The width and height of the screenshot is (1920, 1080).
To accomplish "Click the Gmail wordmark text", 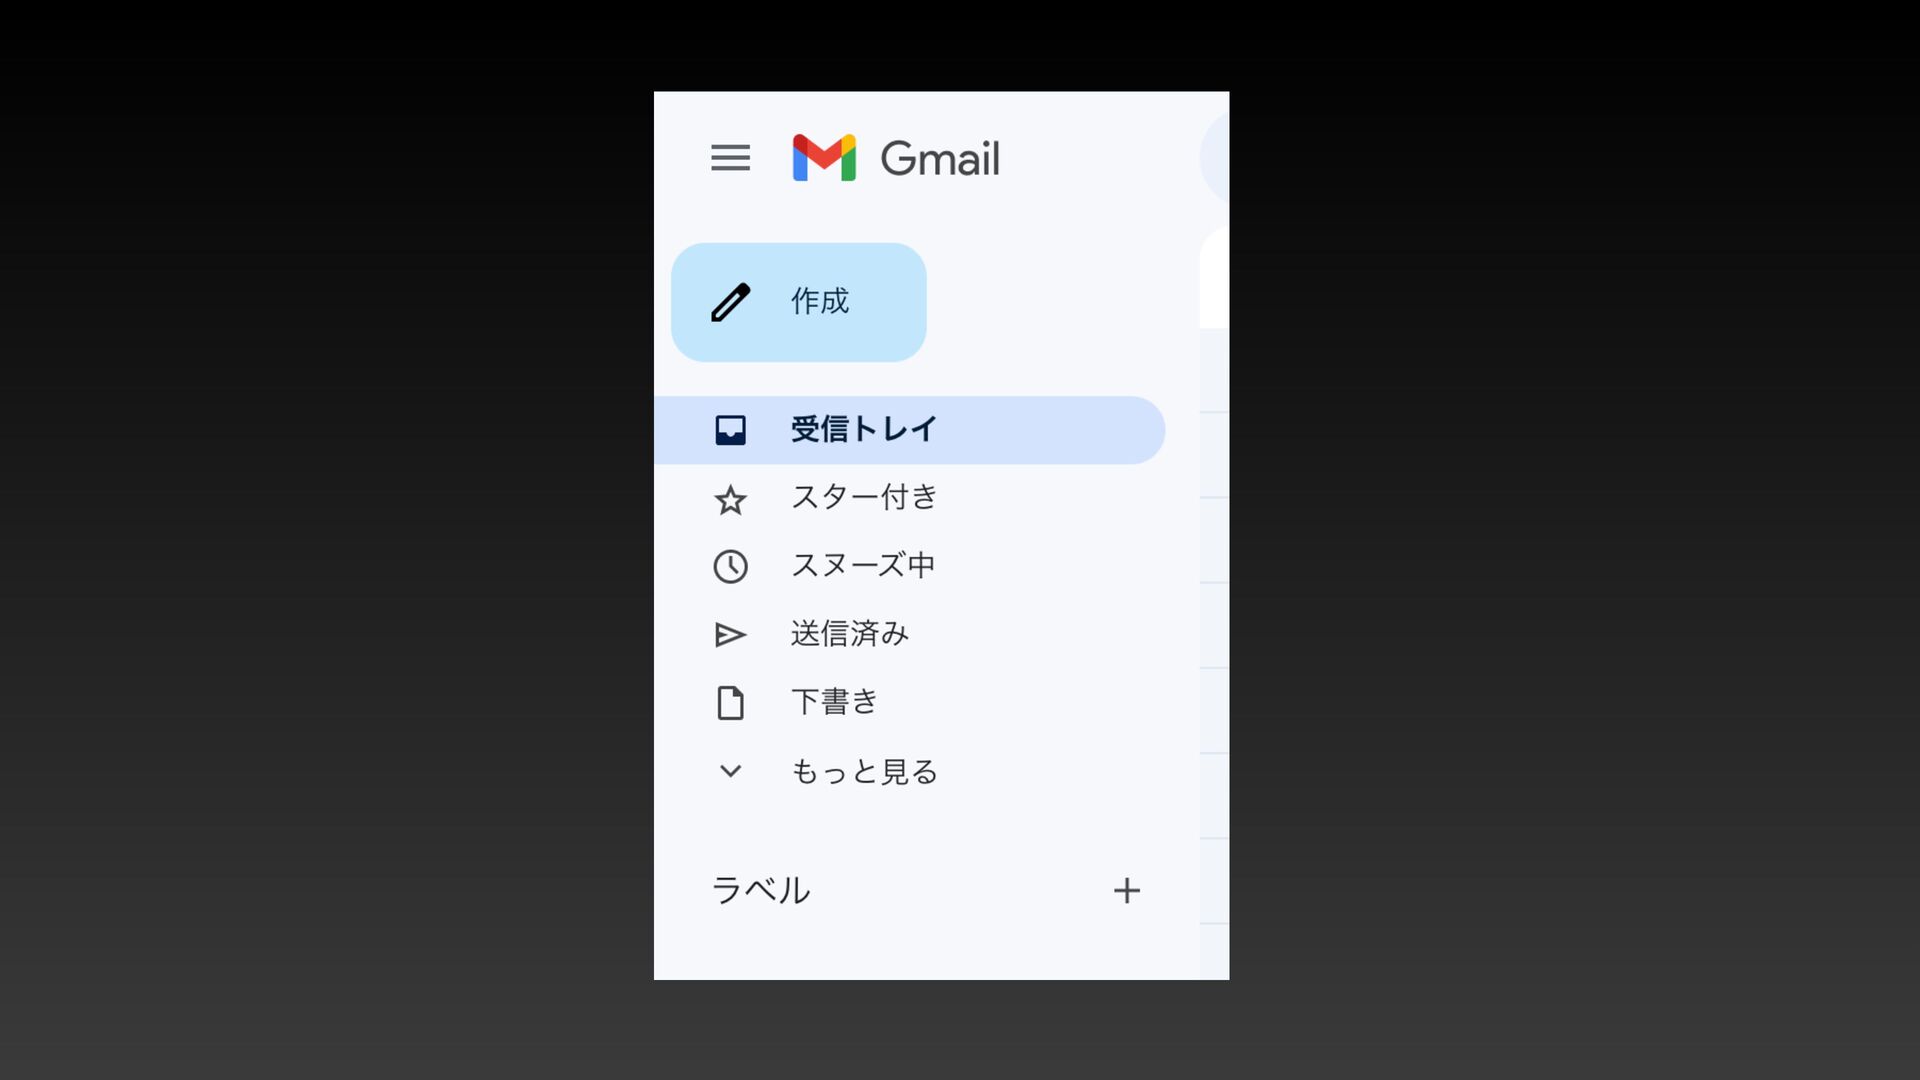I will tap(939, 158).
